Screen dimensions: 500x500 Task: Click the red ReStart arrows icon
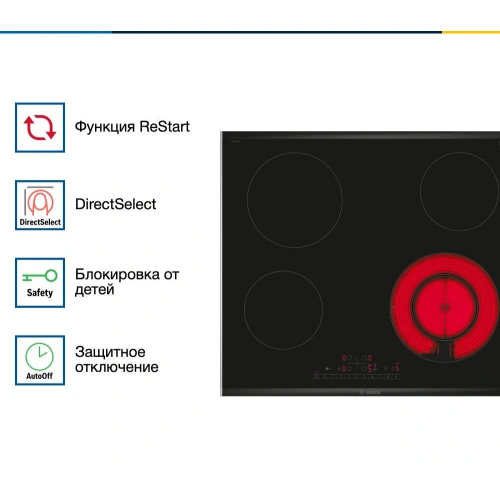[40, 127]
